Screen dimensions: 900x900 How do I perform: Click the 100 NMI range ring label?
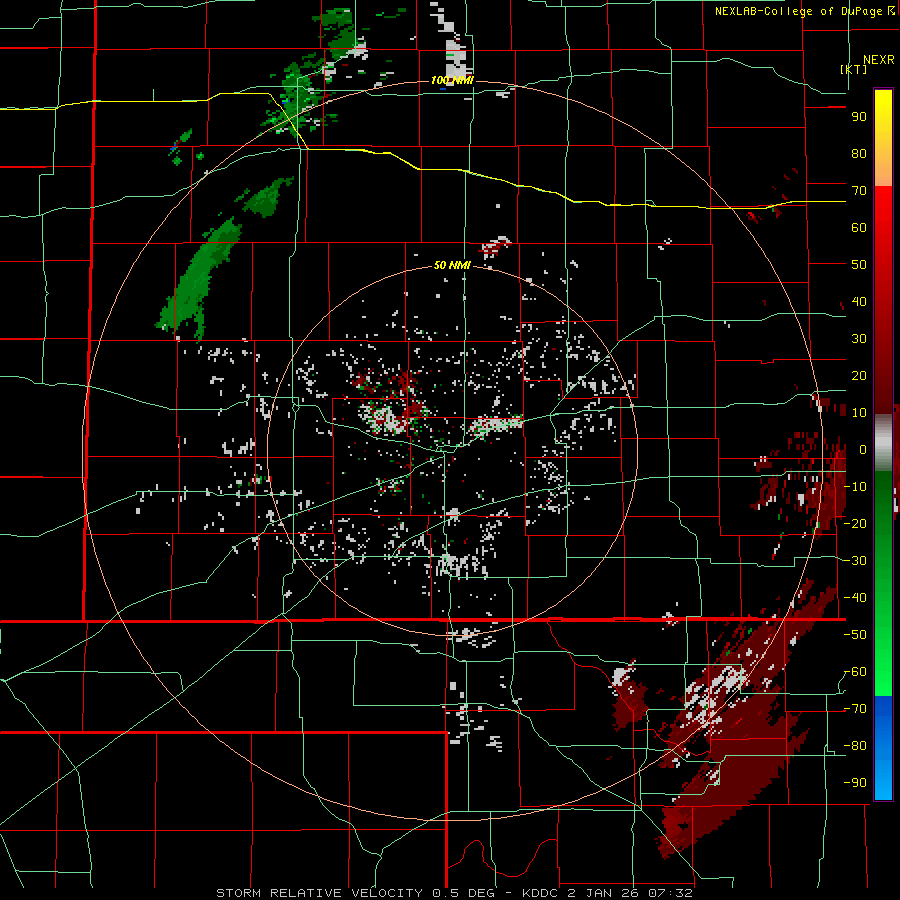452,80
